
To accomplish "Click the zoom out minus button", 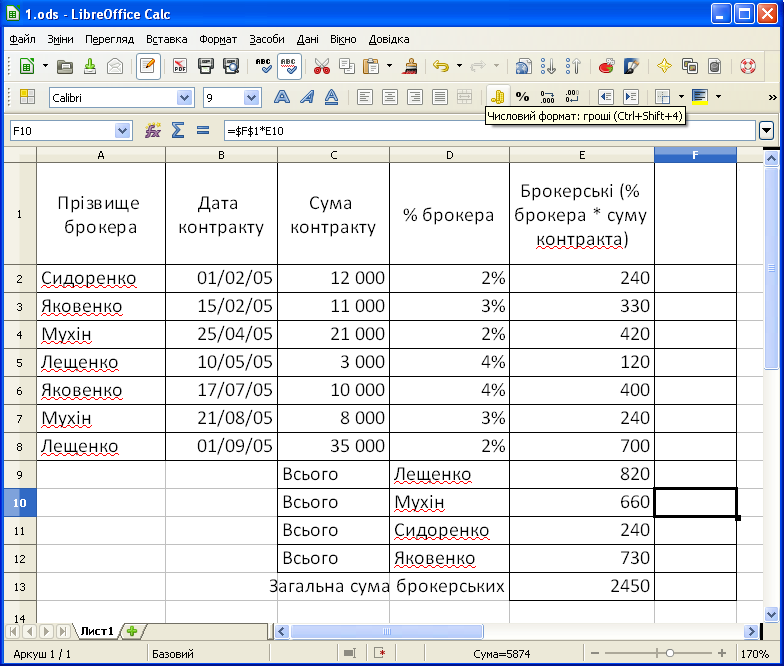I will [x=595, y=653].
